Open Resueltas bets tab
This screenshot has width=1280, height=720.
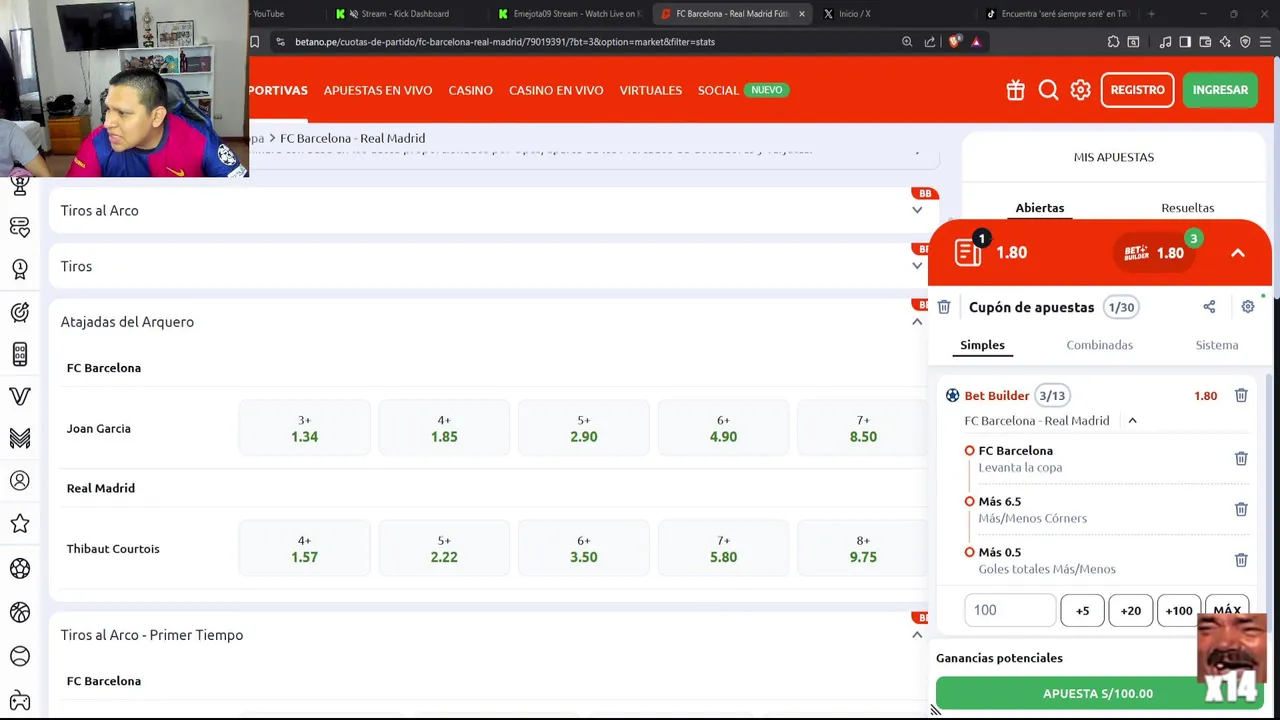coord(1188,208)
